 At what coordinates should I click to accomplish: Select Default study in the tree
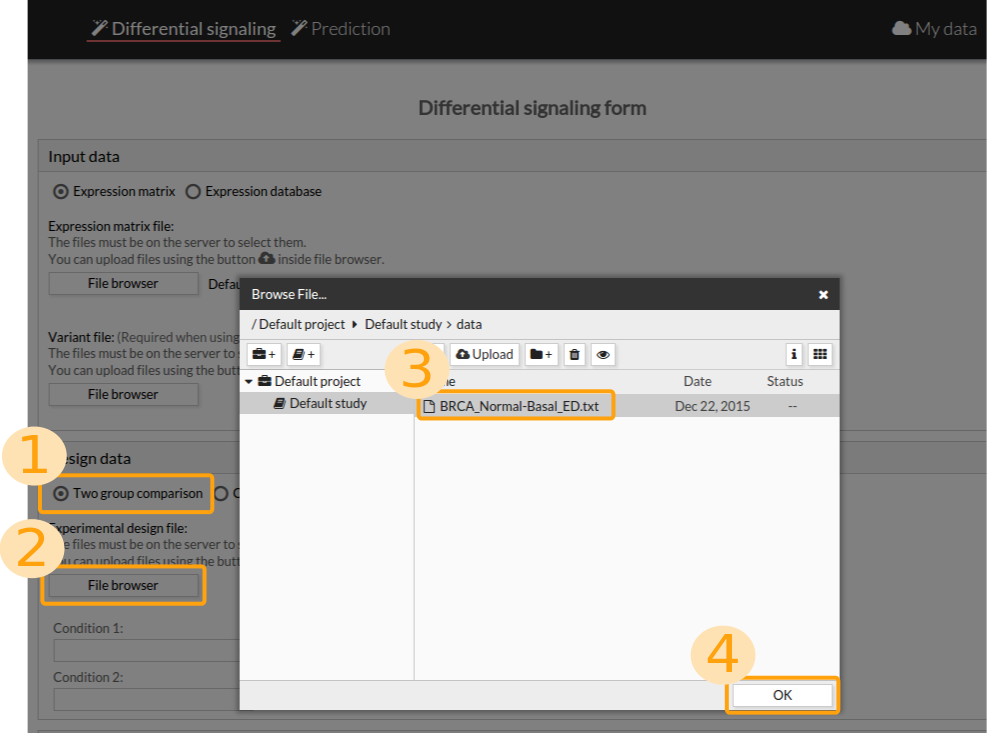tap(327, 404)
